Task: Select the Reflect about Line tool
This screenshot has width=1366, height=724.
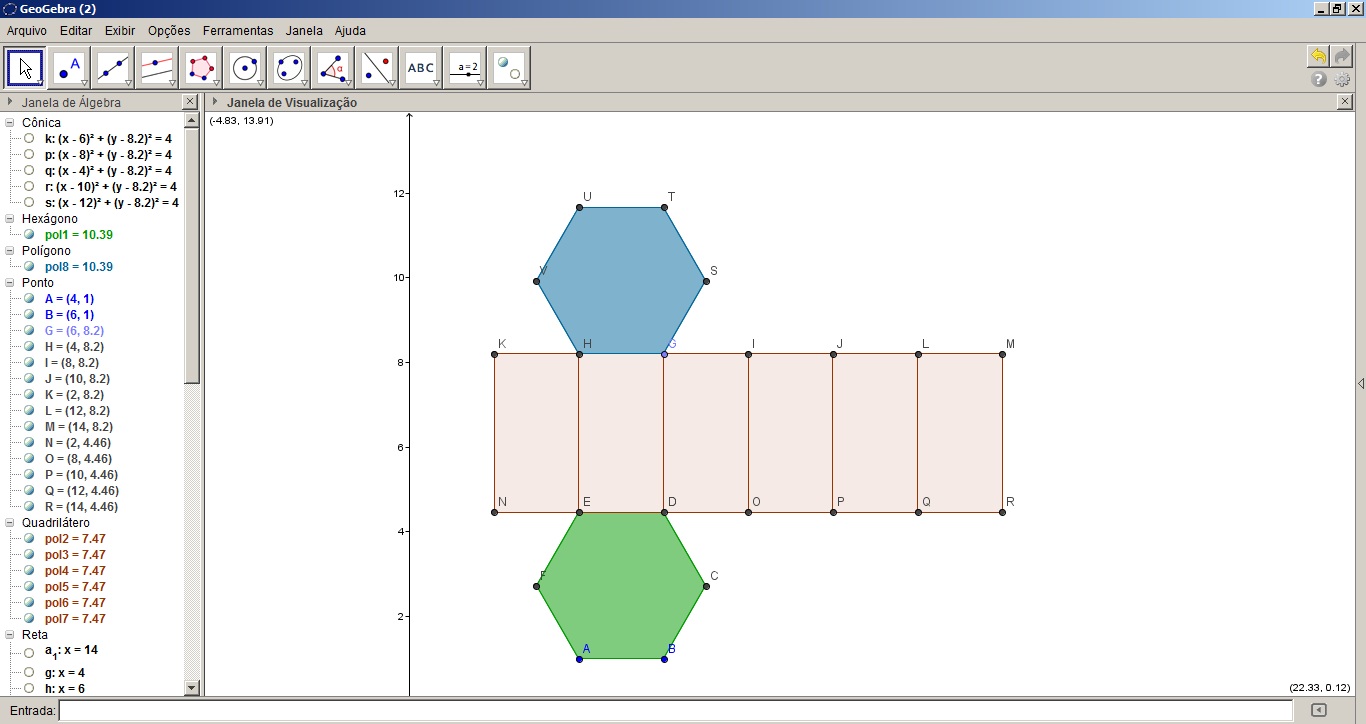Action: [378, 68]
